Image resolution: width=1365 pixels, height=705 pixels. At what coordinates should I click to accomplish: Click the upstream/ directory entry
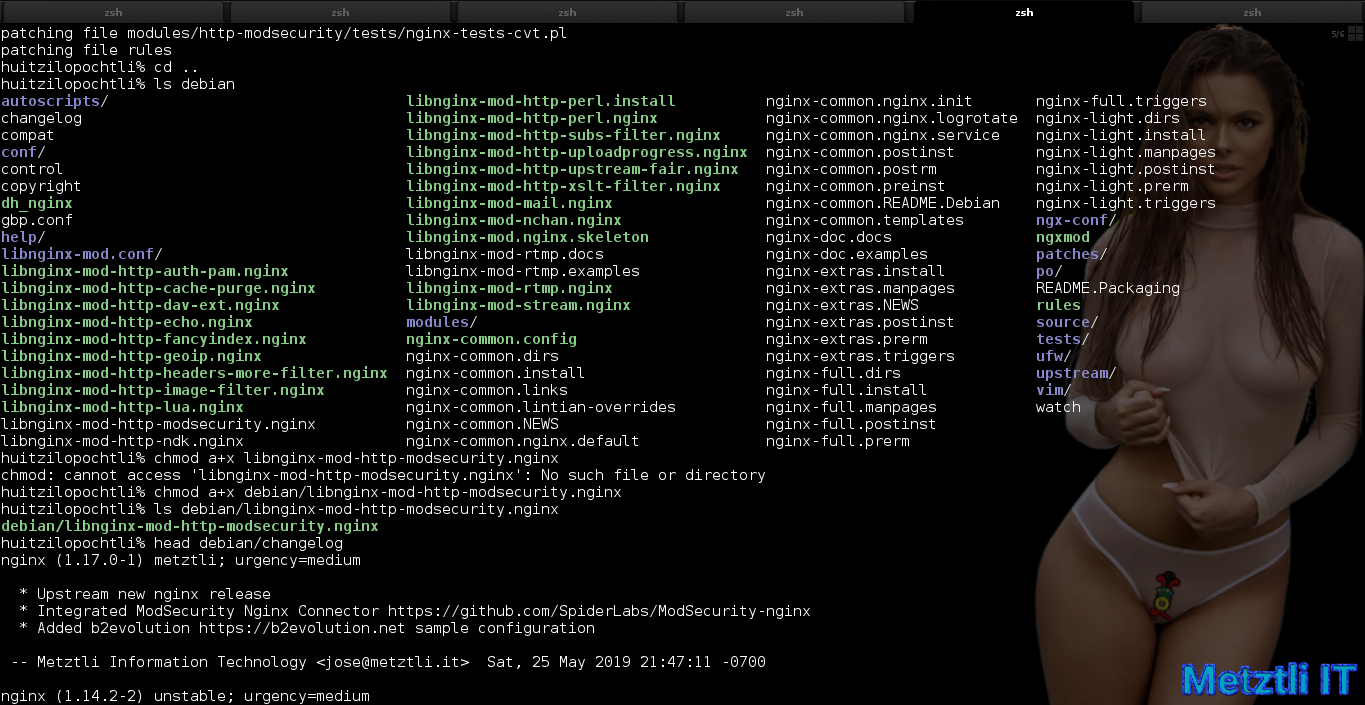pyautogui.click(x=1076, y=373)
